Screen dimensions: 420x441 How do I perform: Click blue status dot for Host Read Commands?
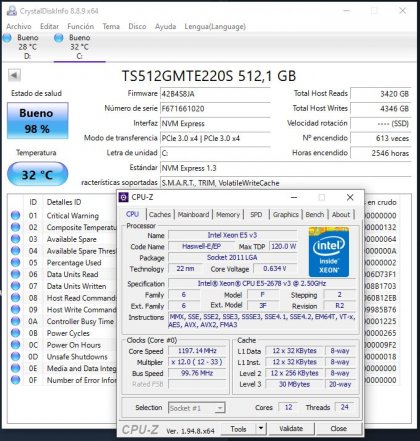coord(15,298)
